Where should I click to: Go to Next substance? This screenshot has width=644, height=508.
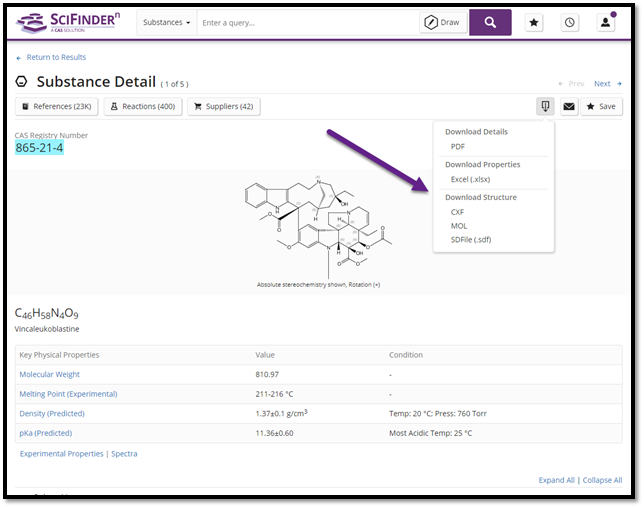(x=607, y=84)
